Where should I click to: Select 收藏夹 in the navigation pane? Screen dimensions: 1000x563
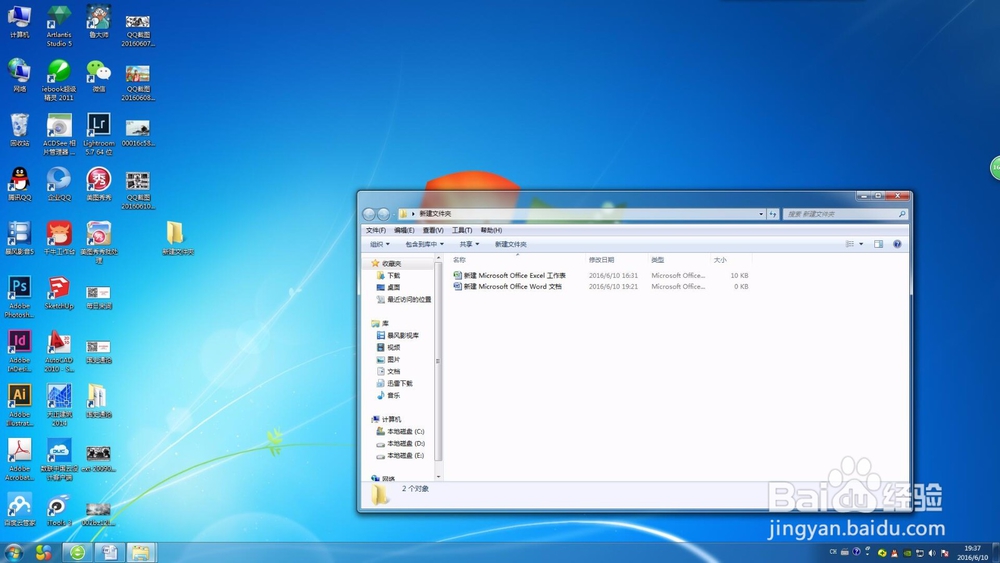[x=386, y=263]
